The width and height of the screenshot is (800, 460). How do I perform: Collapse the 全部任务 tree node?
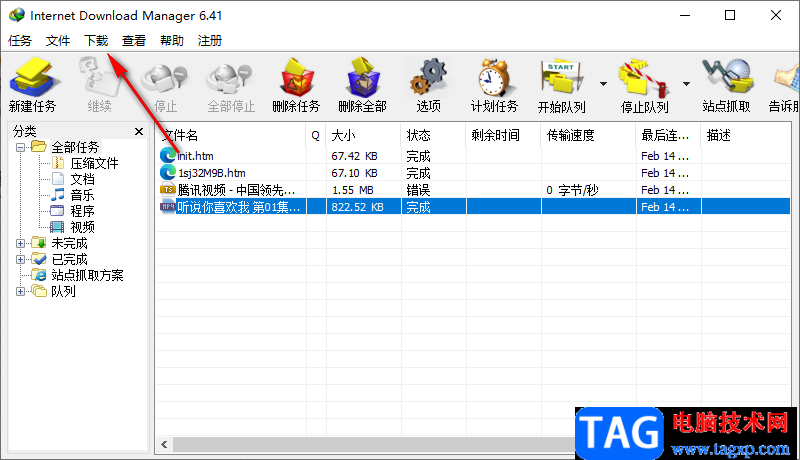tap(20, 148)
